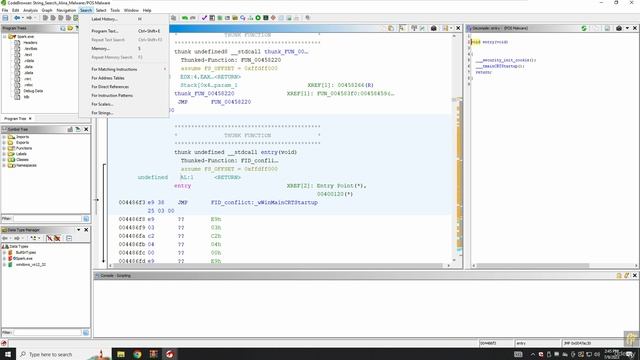
Task: Click Symbol Tree filter input field
Action: coord(47,219)
